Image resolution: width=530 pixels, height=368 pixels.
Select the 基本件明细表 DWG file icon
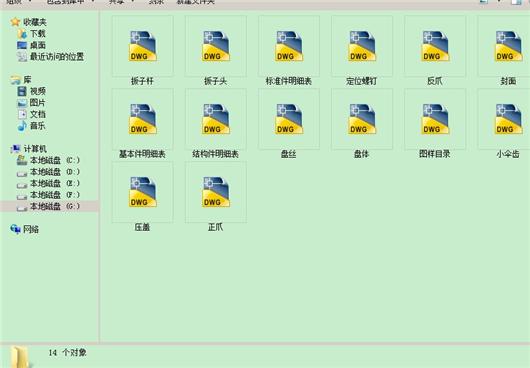click(142, 119)
